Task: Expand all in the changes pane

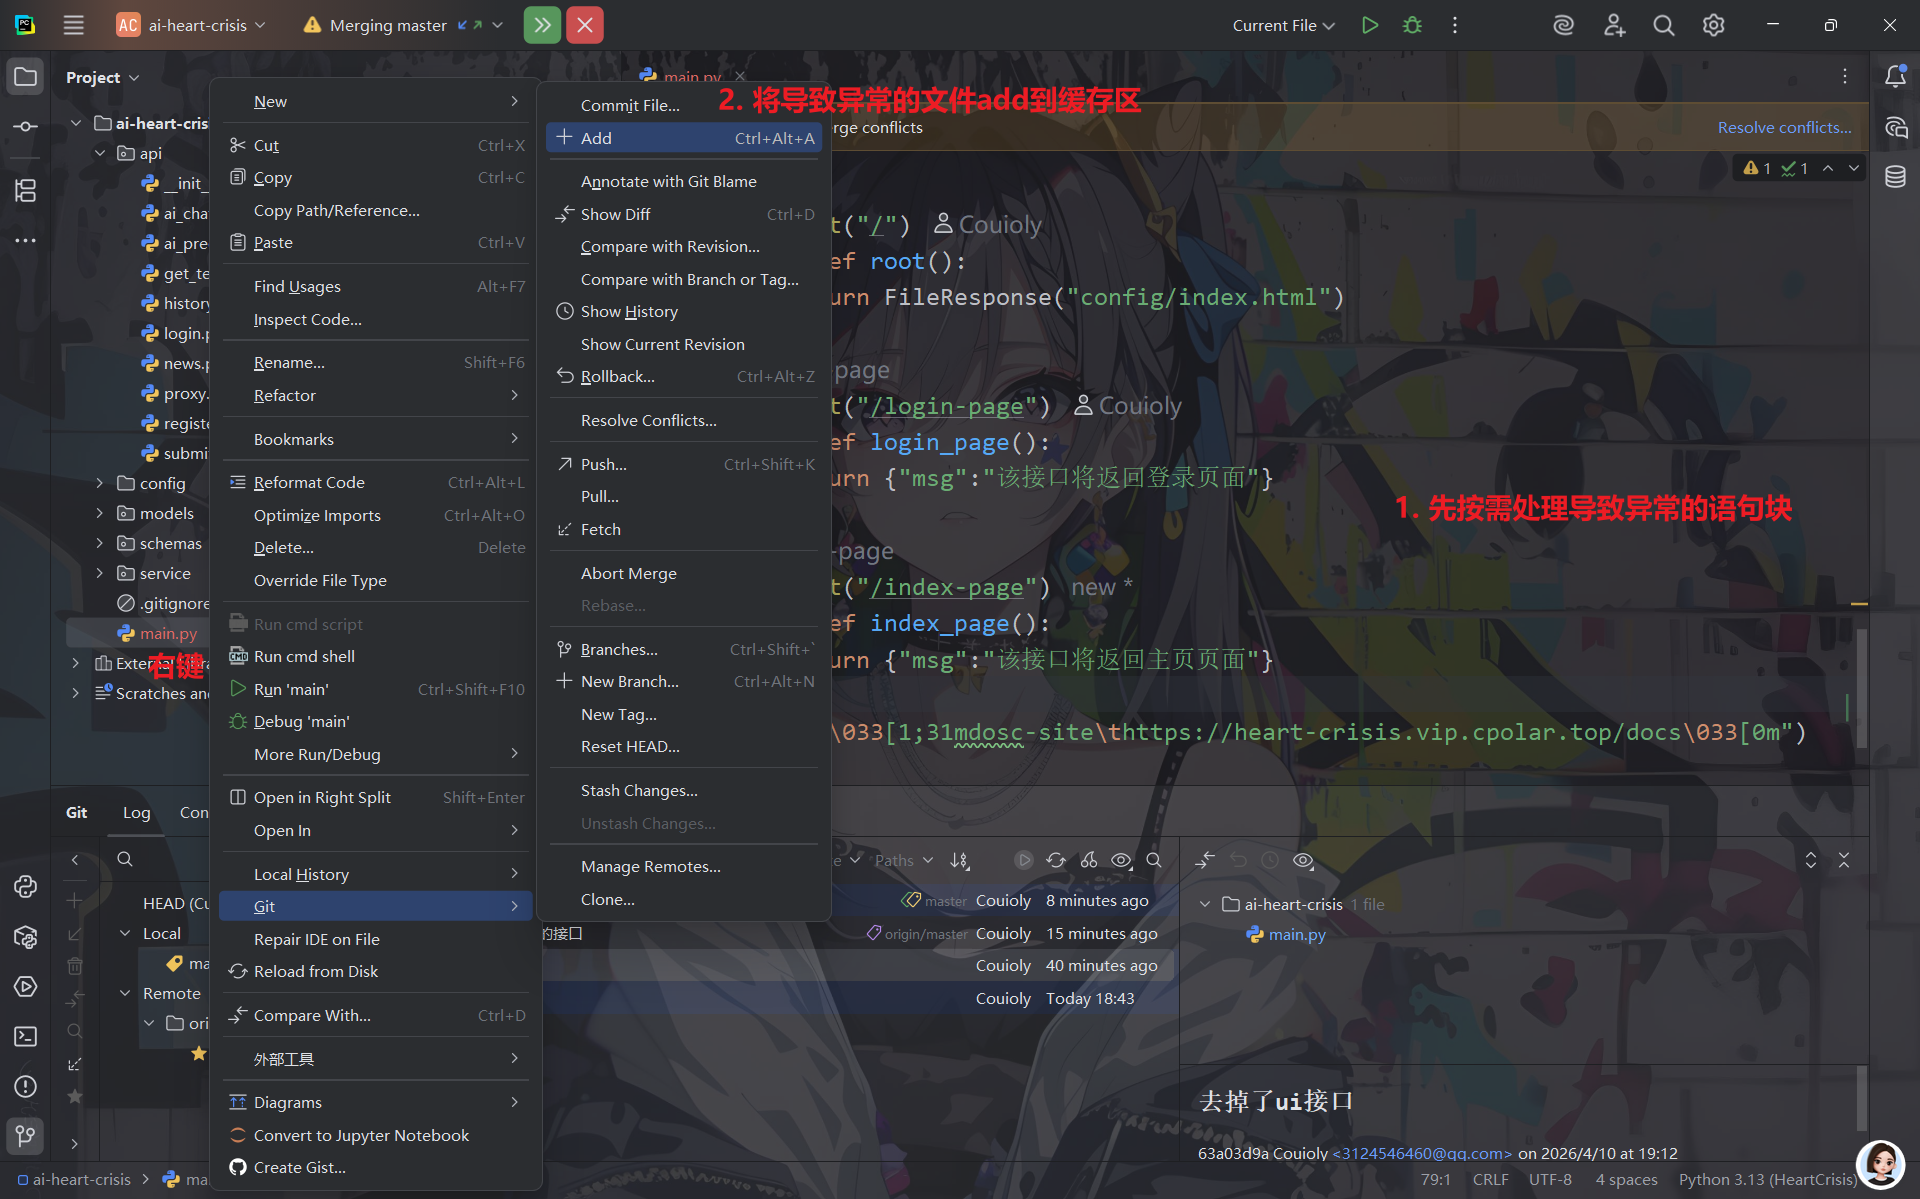Action: tap(1811, 860)
